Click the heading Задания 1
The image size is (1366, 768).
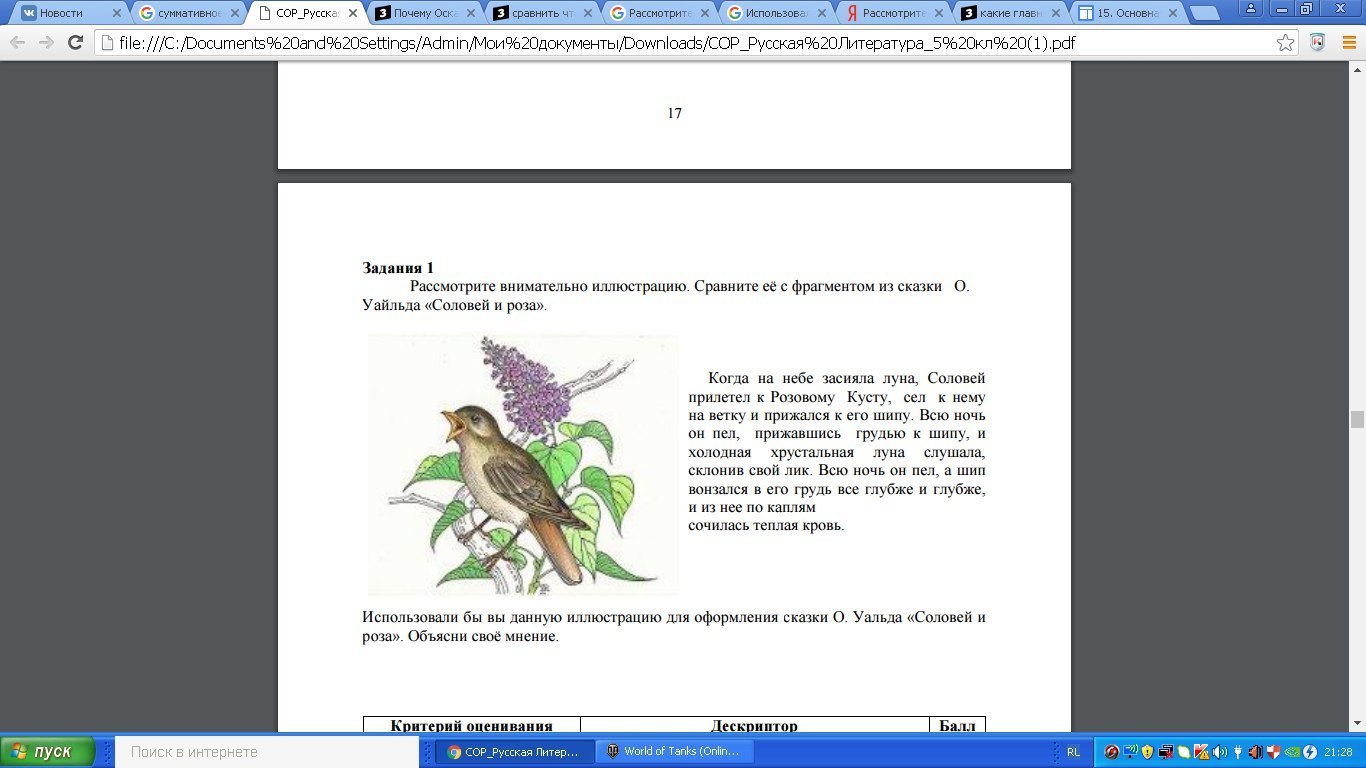coord(398,268)
